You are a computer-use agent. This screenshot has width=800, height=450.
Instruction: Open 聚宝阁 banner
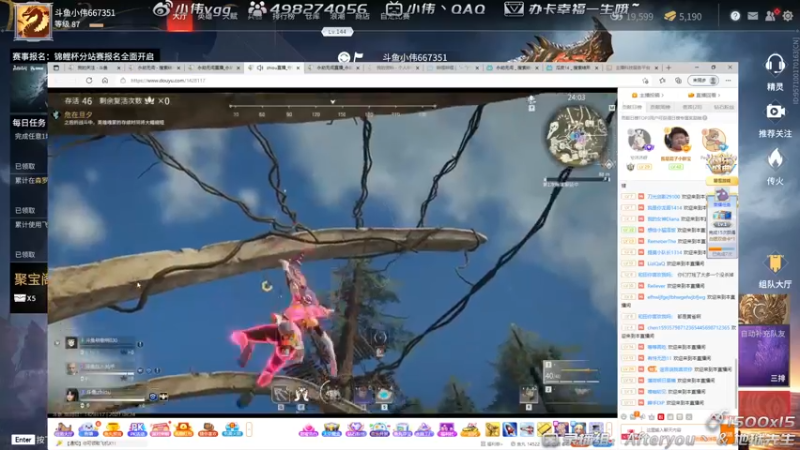[x=30, y=280]
